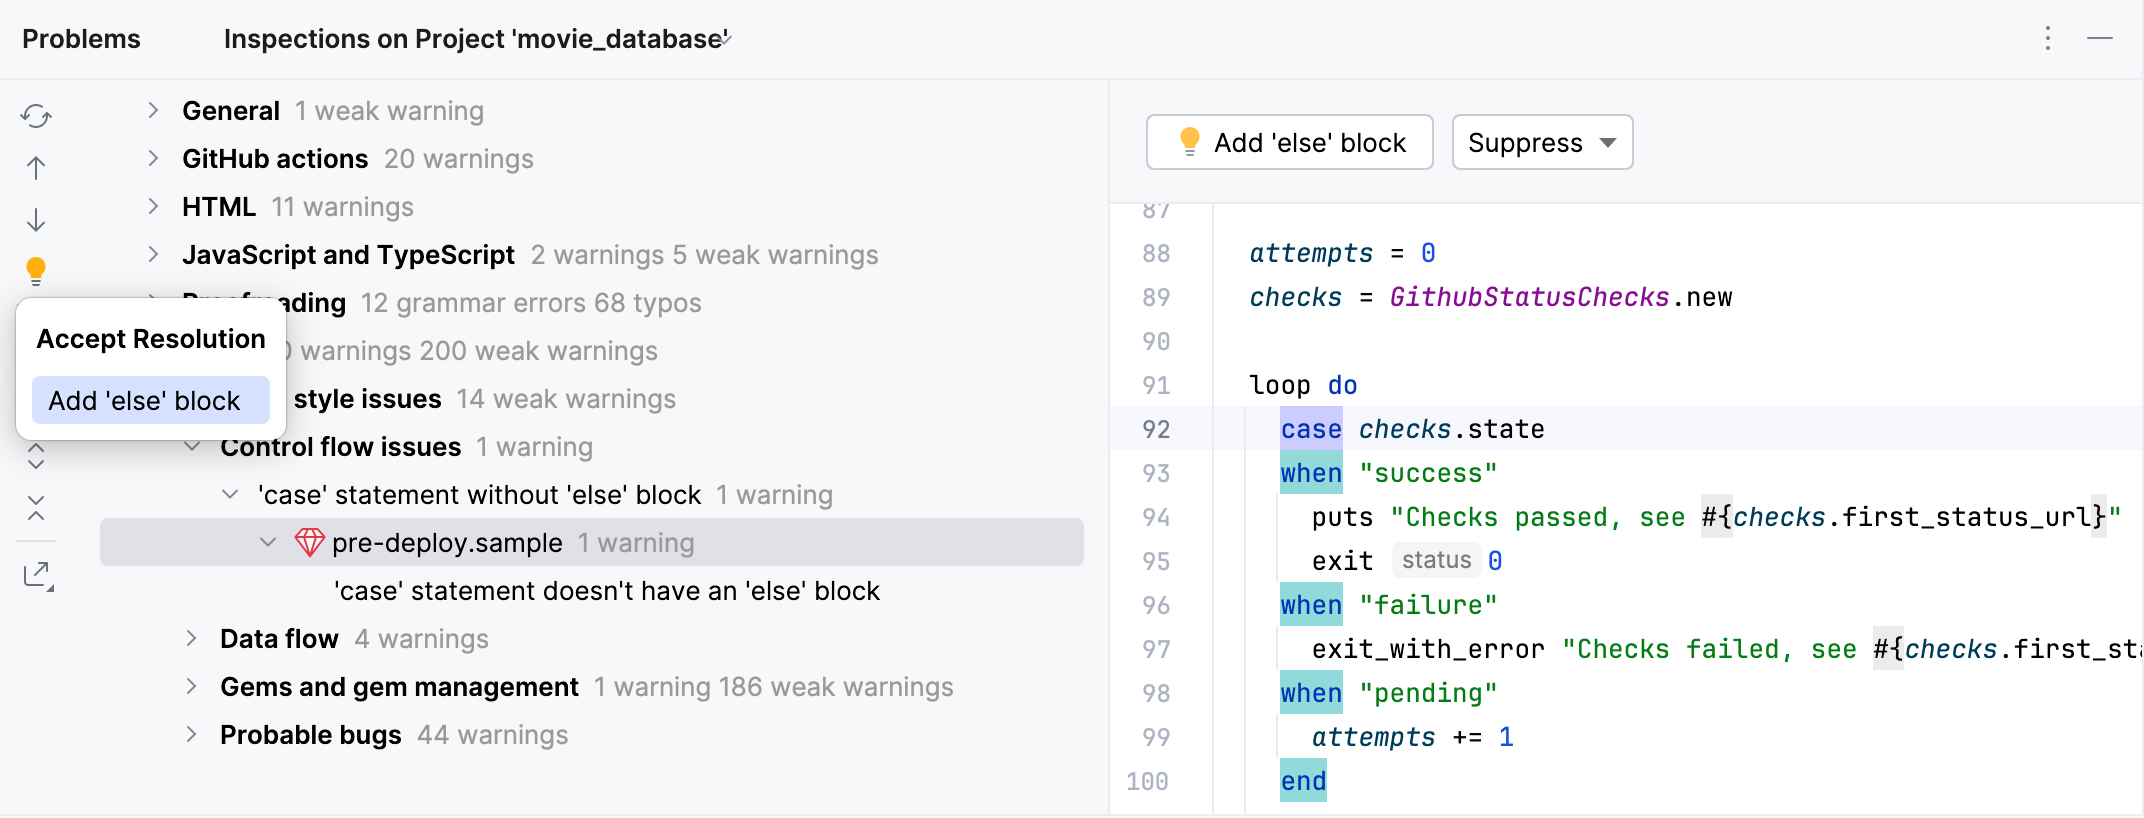This screenshot has width=2144, height=818.
Task: Click the expand all tree nodes icon
Action: pos(36,457)
